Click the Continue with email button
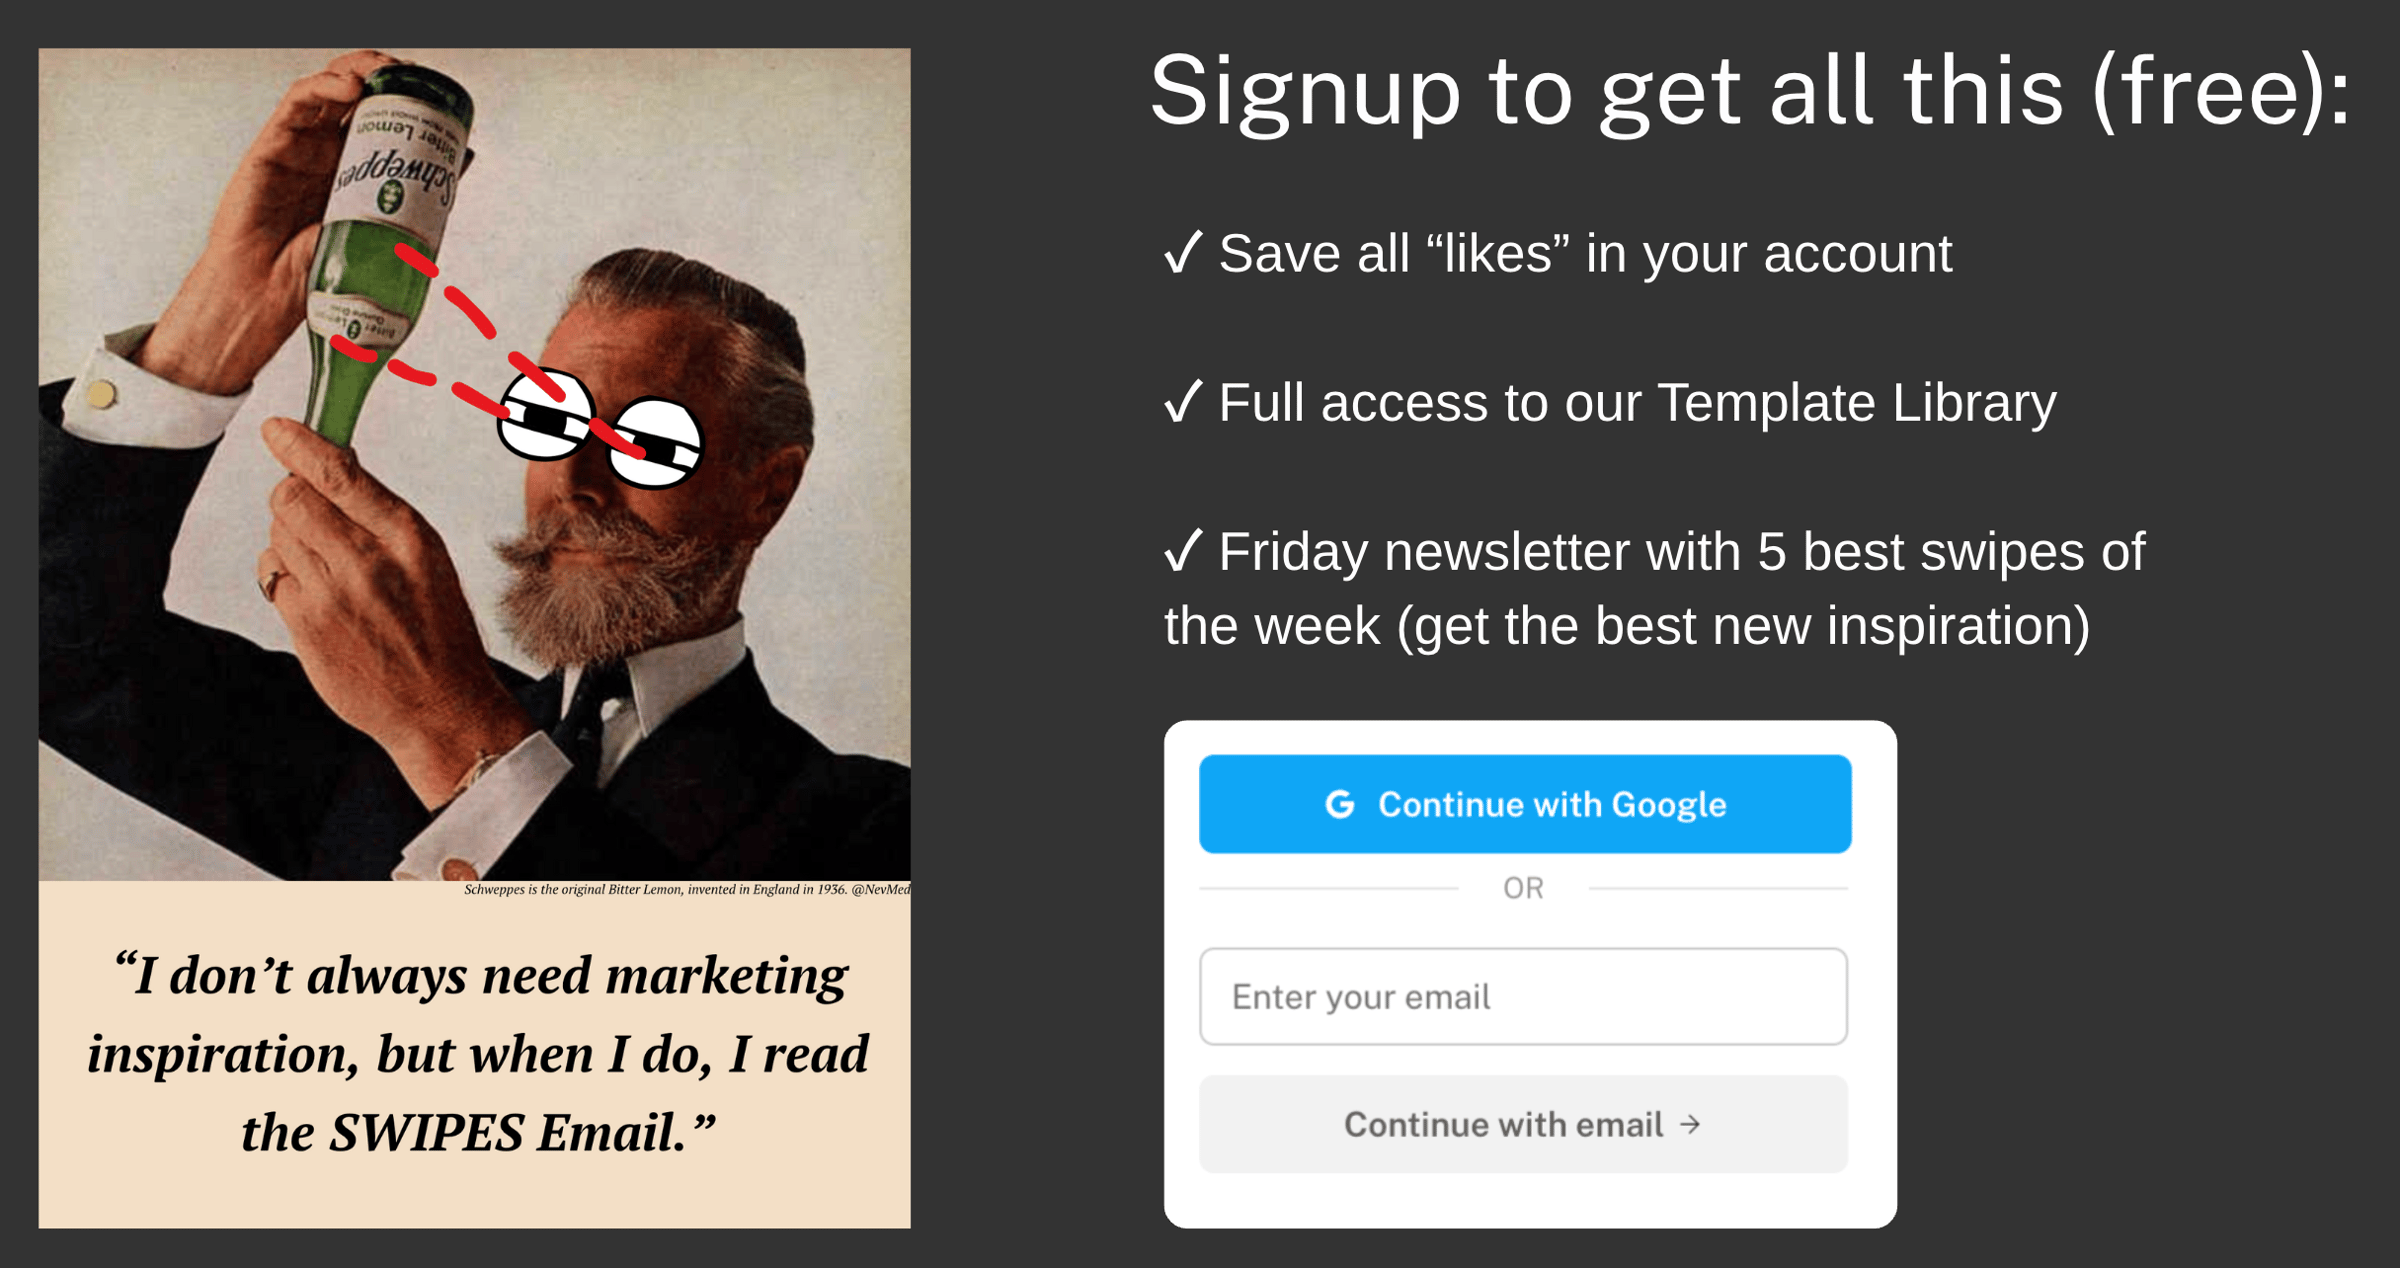2400x1268 pixels. 1523,1124
